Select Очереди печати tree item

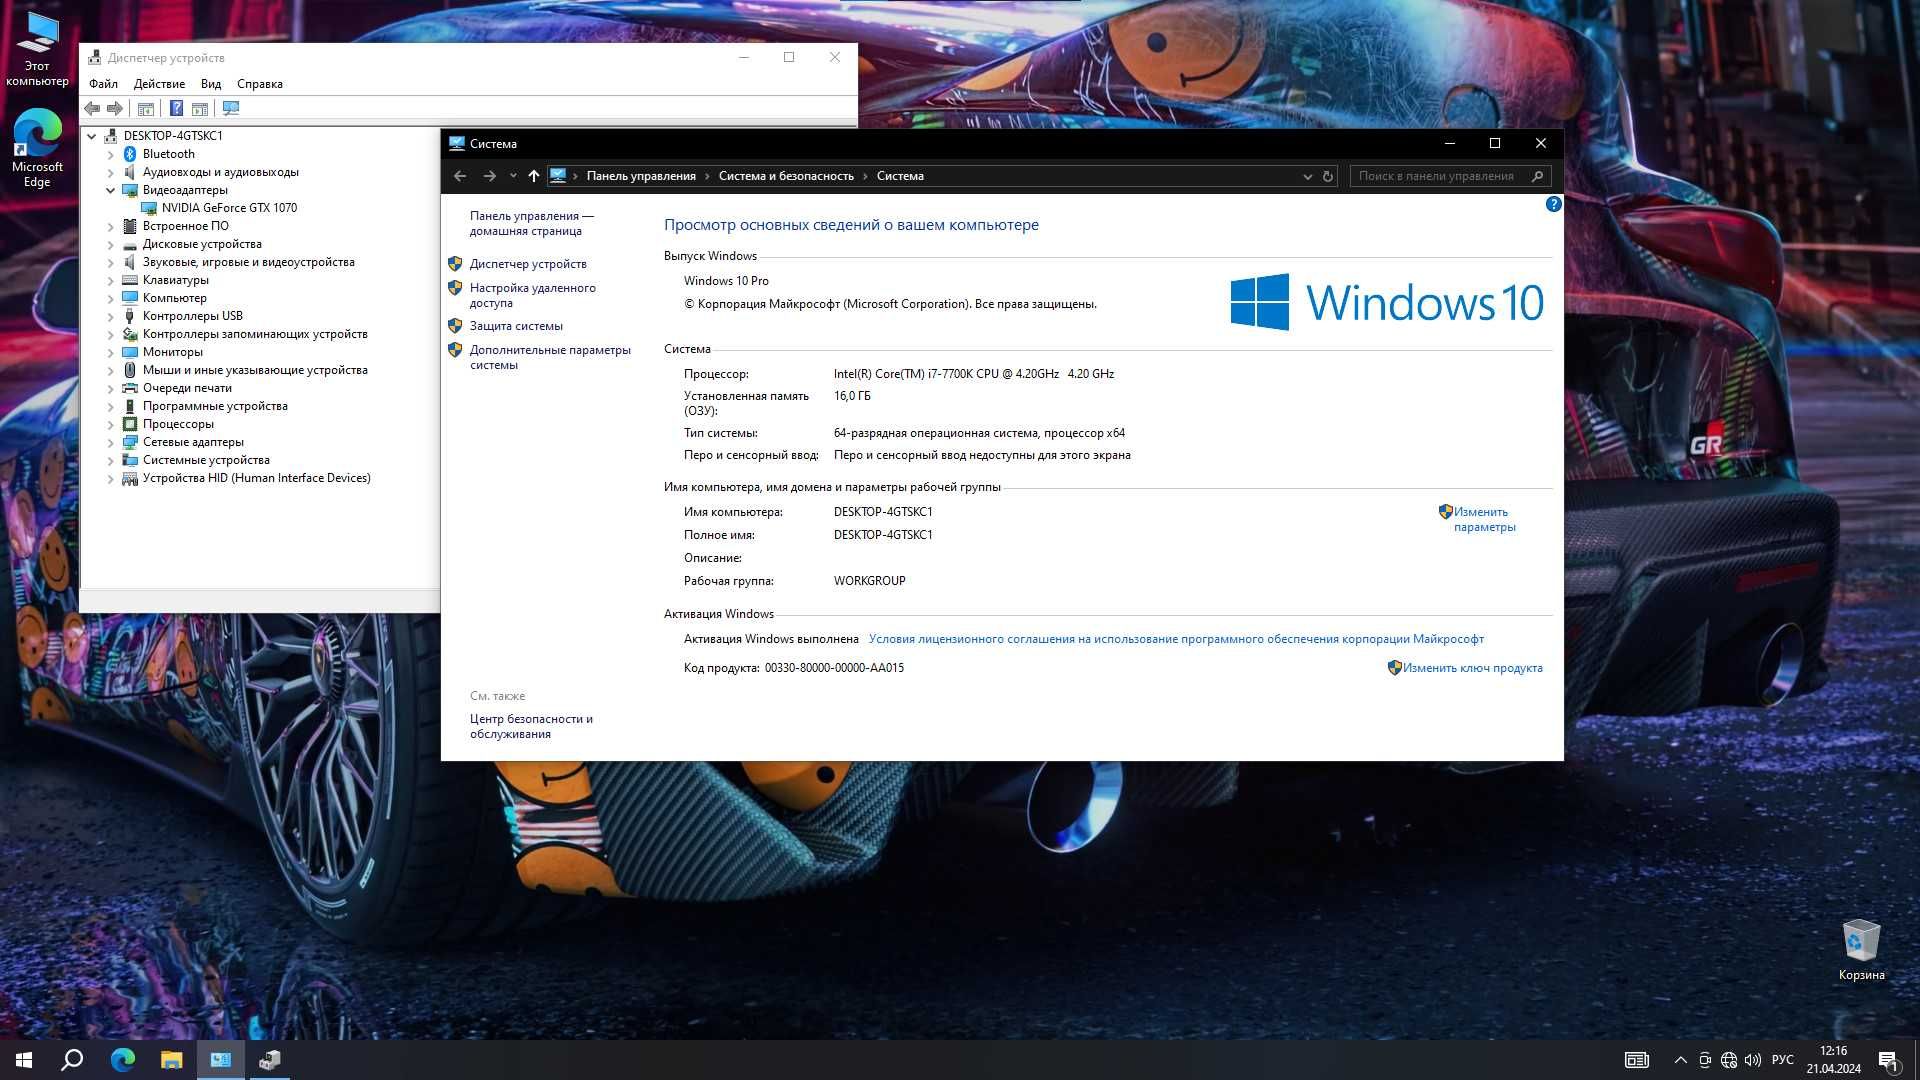tap(187, 388)
